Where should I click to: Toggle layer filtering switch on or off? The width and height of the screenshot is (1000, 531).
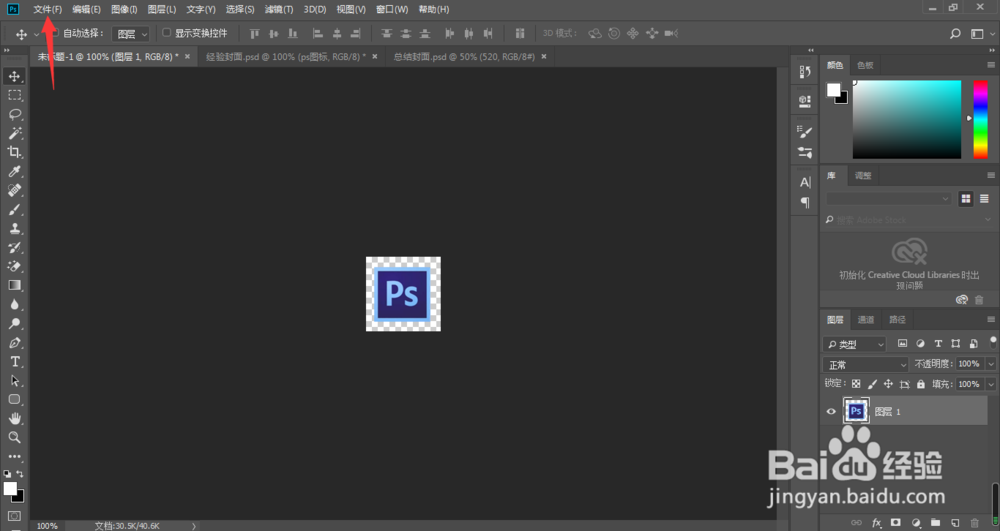tap(993, 343)
